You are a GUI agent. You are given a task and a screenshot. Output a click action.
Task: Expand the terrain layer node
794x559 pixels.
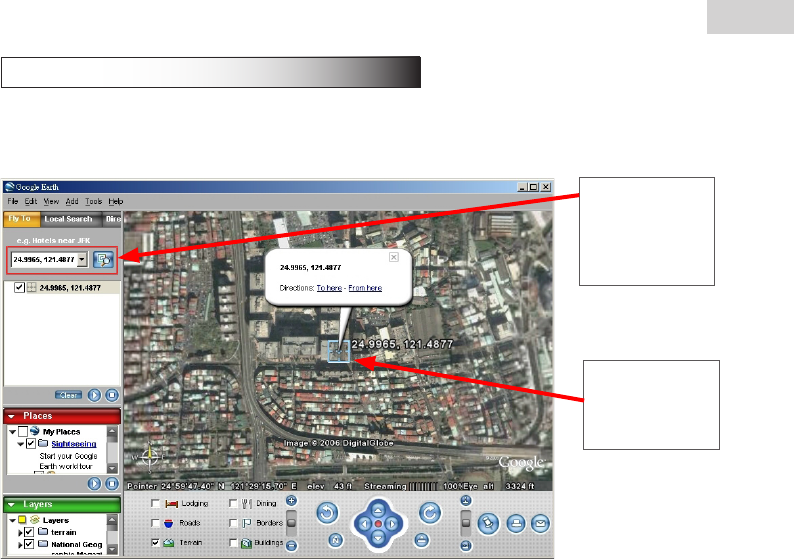[x=20, y=533]
